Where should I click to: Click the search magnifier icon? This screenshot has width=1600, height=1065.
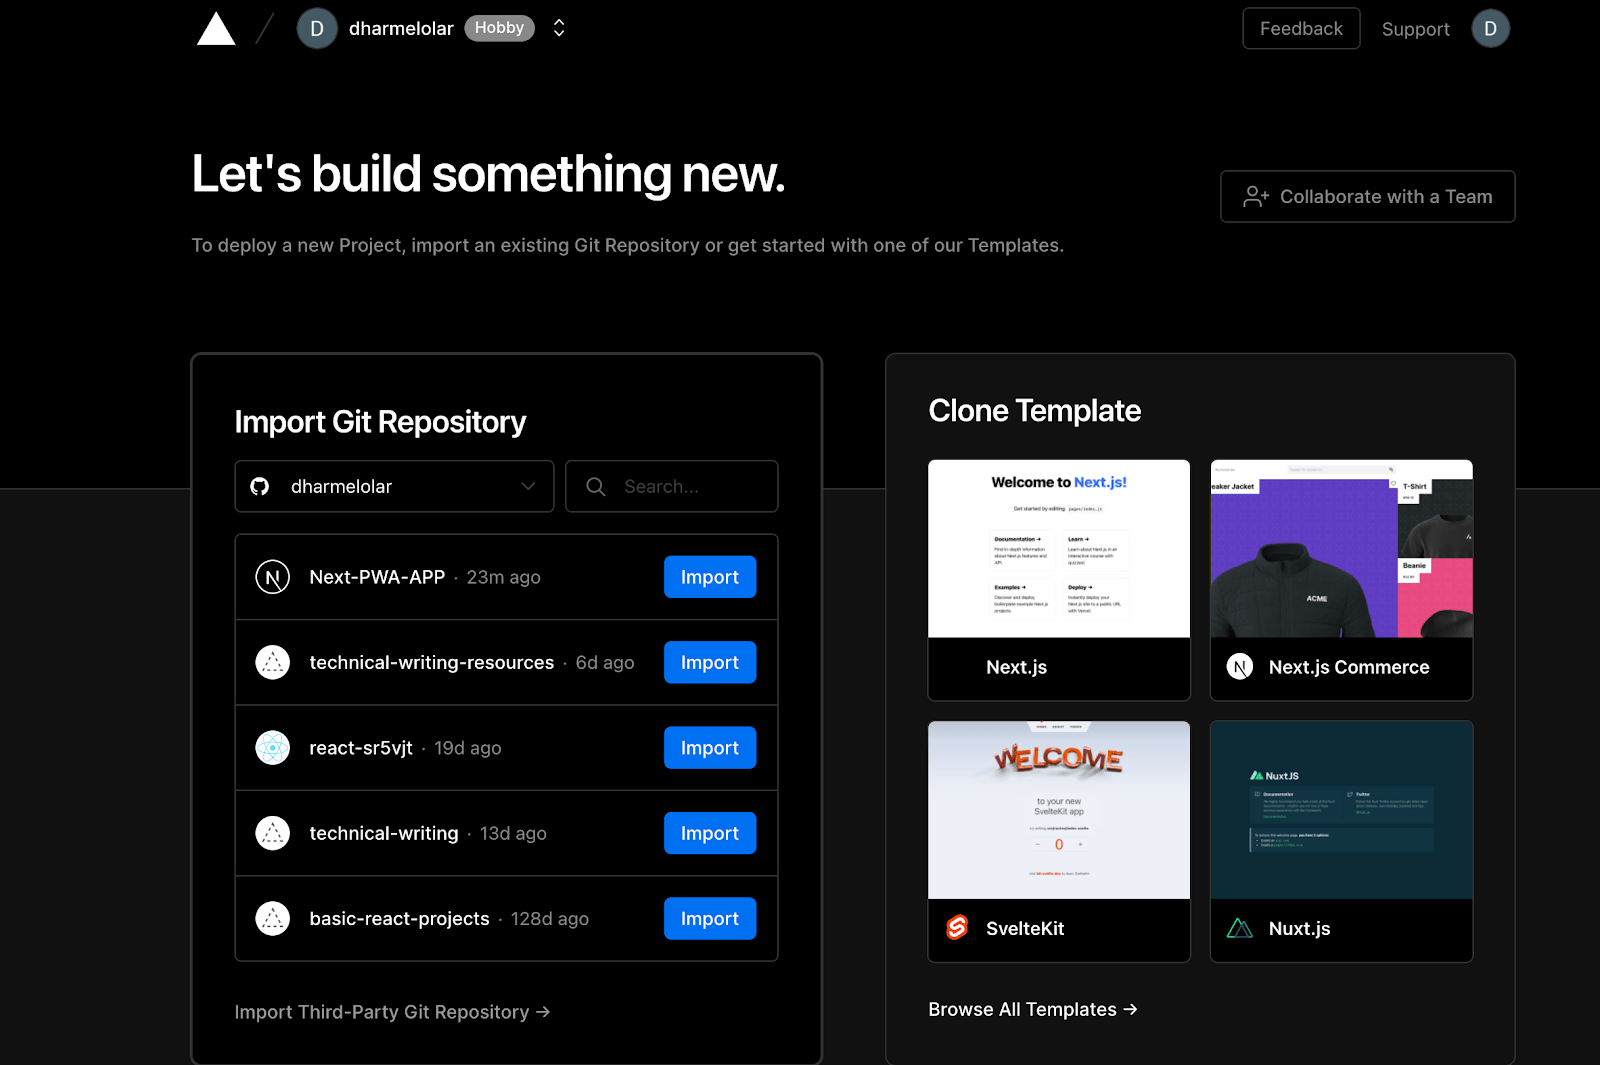tap(595, 486)
